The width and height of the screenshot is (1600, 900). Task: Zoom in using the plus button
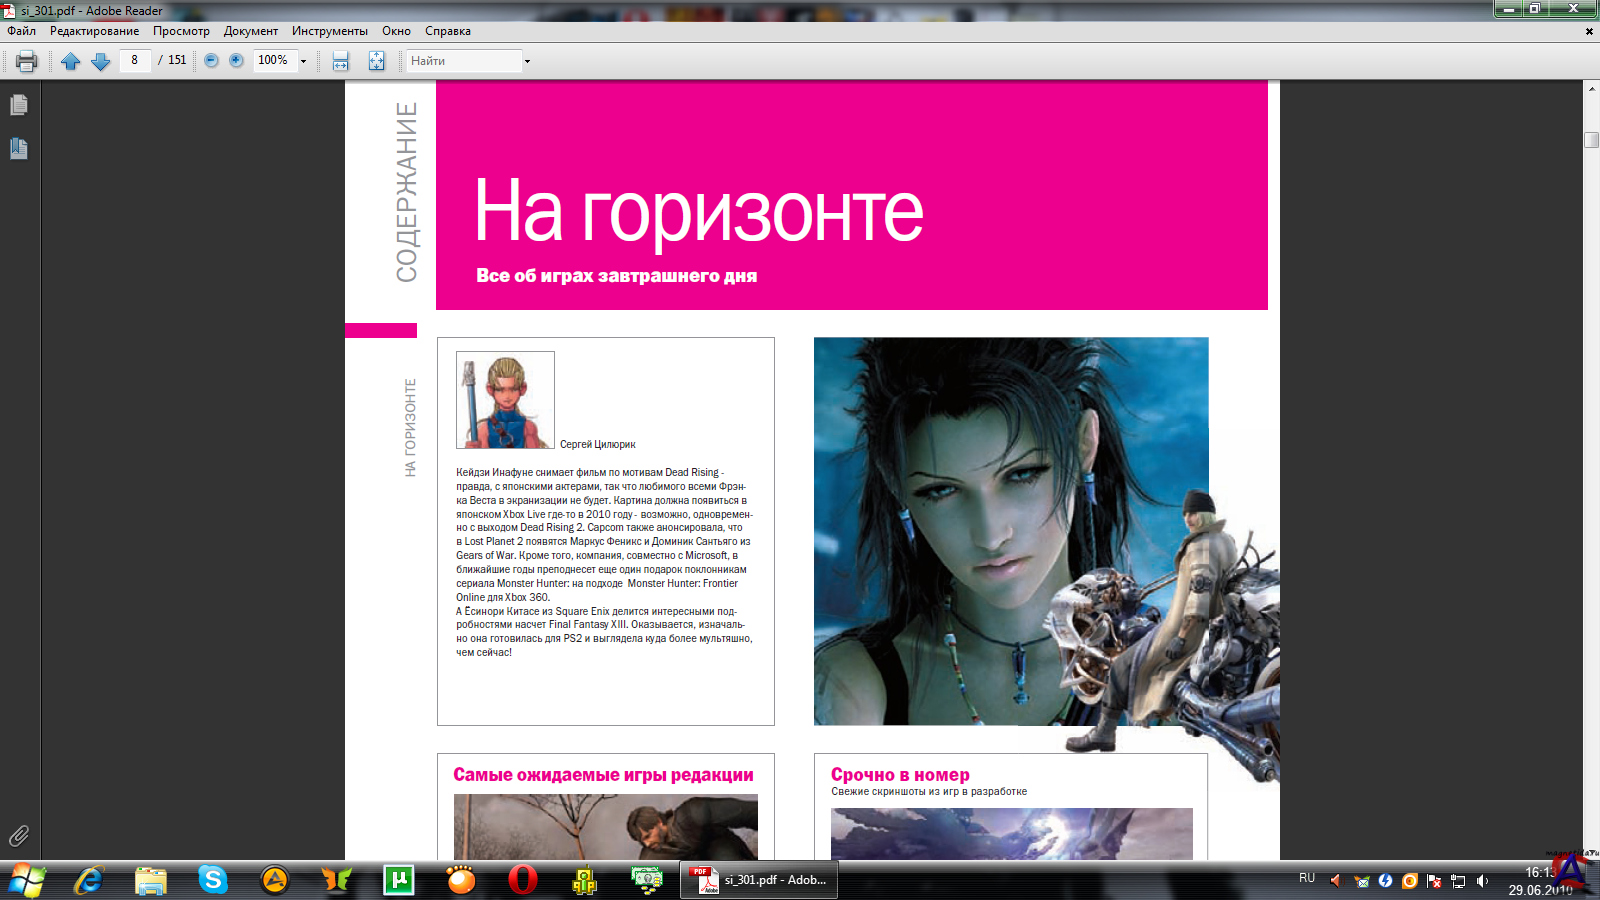pyautogui.click(x=236, y=60)
